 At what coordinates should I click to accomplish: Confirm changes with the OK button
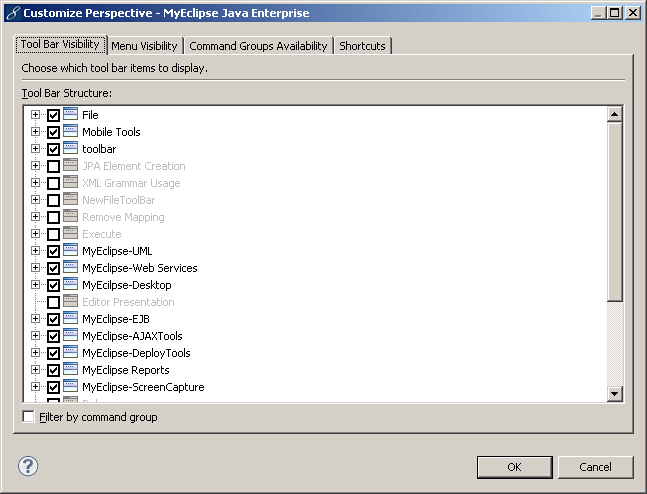(x=515, y=467)
